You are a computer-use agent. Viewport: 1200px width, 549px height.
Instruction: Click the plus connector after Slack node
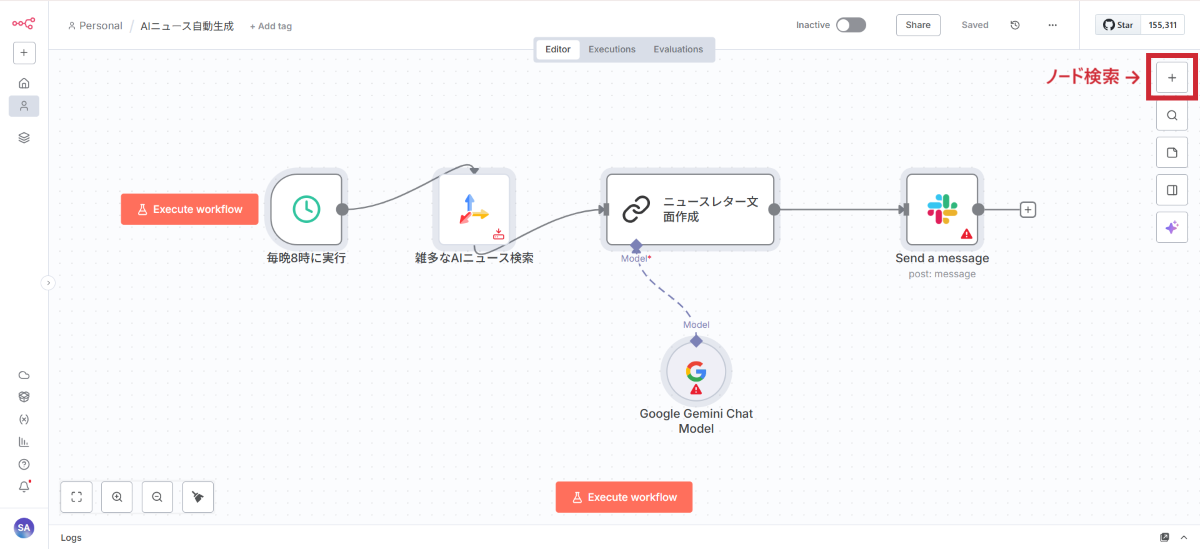(x=1028, y=210)
